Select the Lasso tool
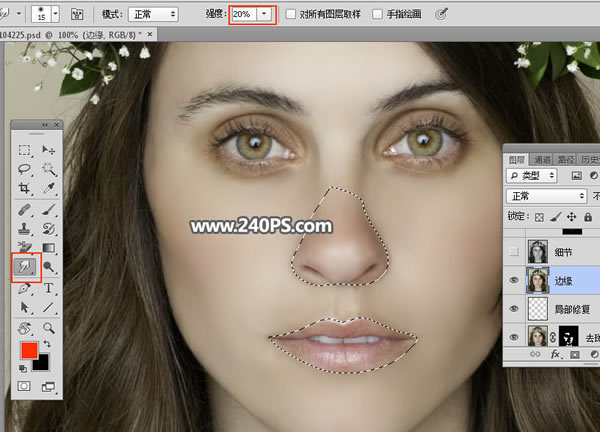This screenshot has height=432, width=600. [25, 169]
